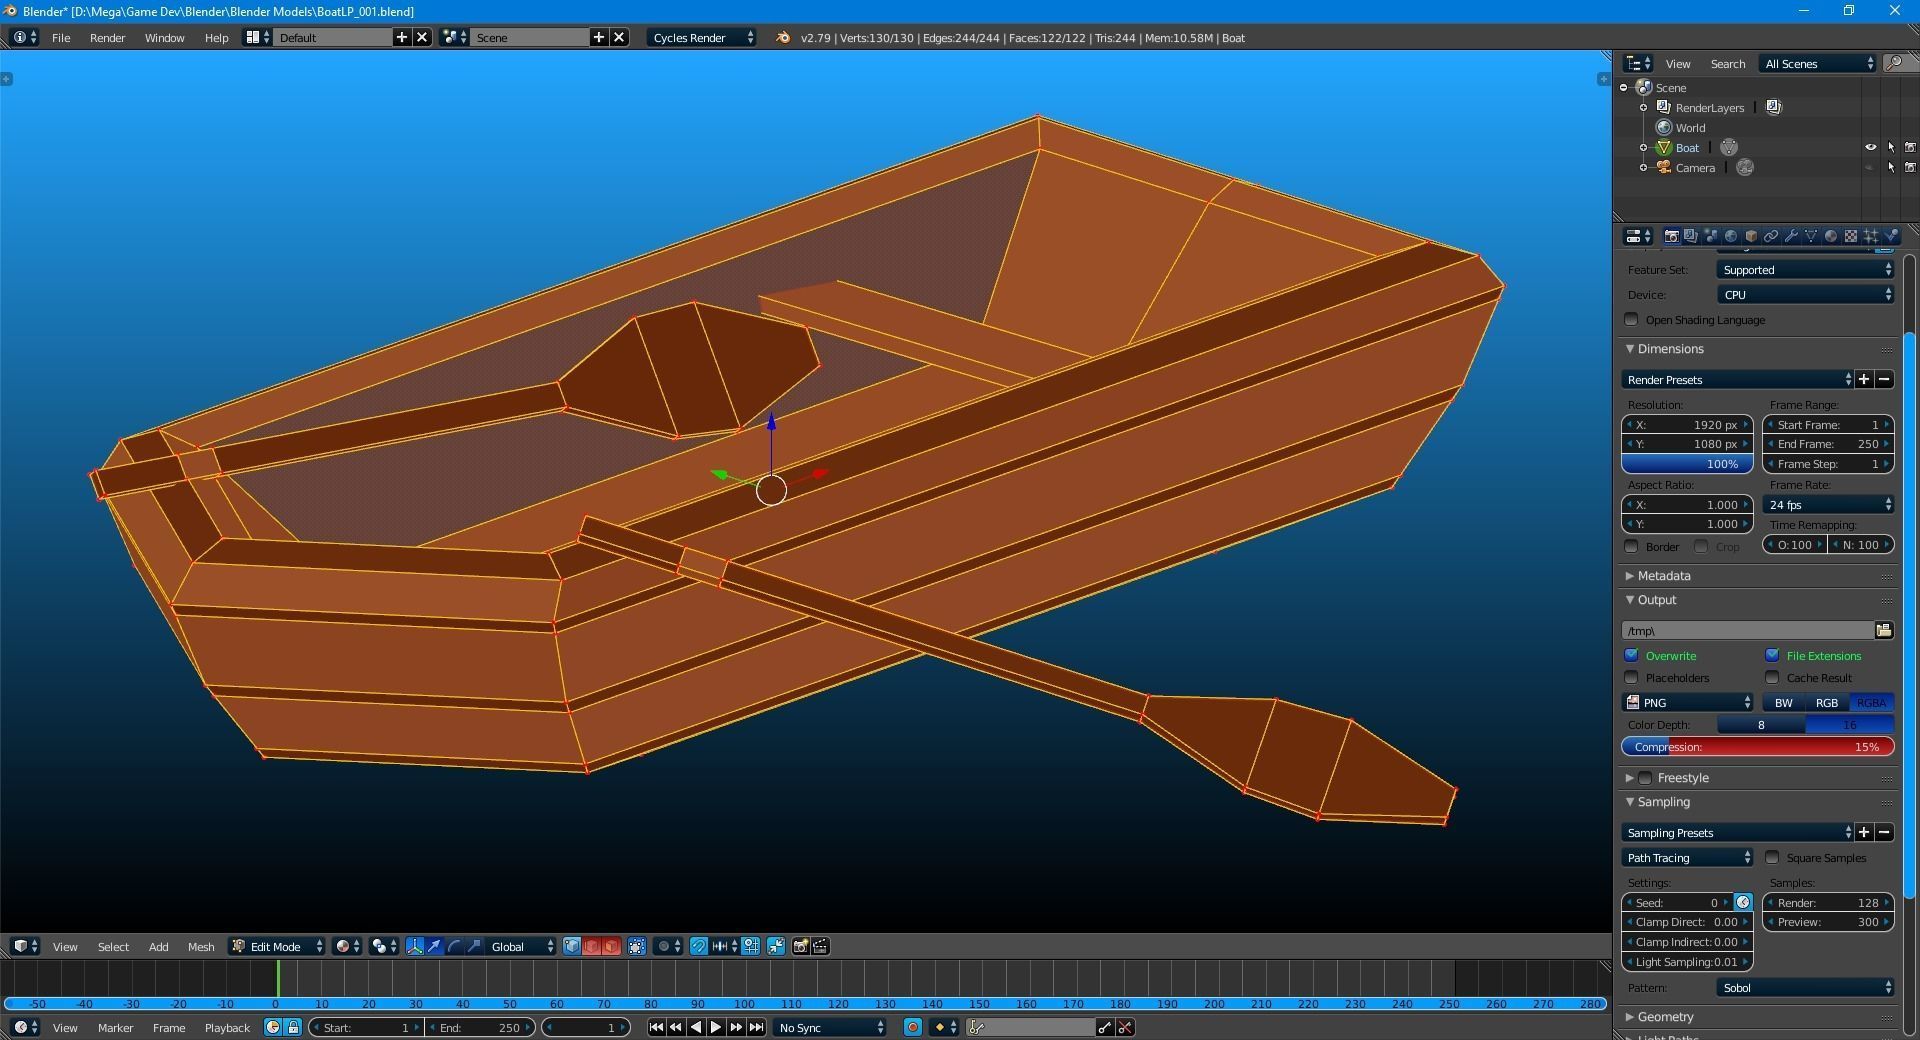The image size is (1920, 1040).
Task: Disable the Overwrite checkbox
Action: point(1632,656)
